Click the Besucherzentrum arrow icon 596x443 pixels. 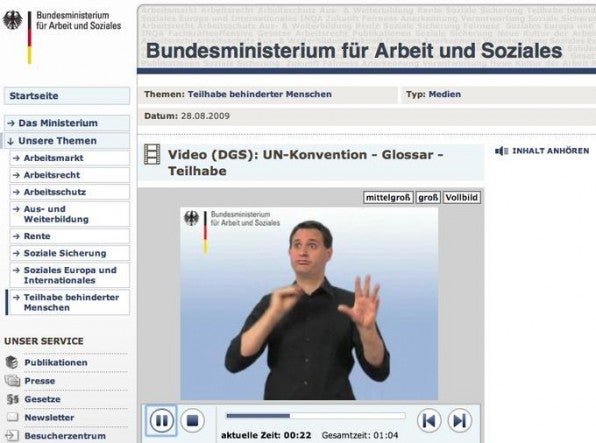(x=12, y=435)
